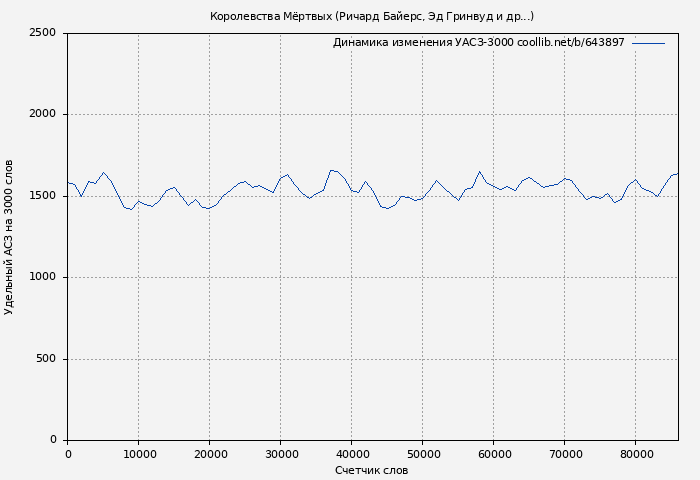700x480 pixels.
Task: Click the 1500 y-axis tick label
Action: tap(42, 196)
